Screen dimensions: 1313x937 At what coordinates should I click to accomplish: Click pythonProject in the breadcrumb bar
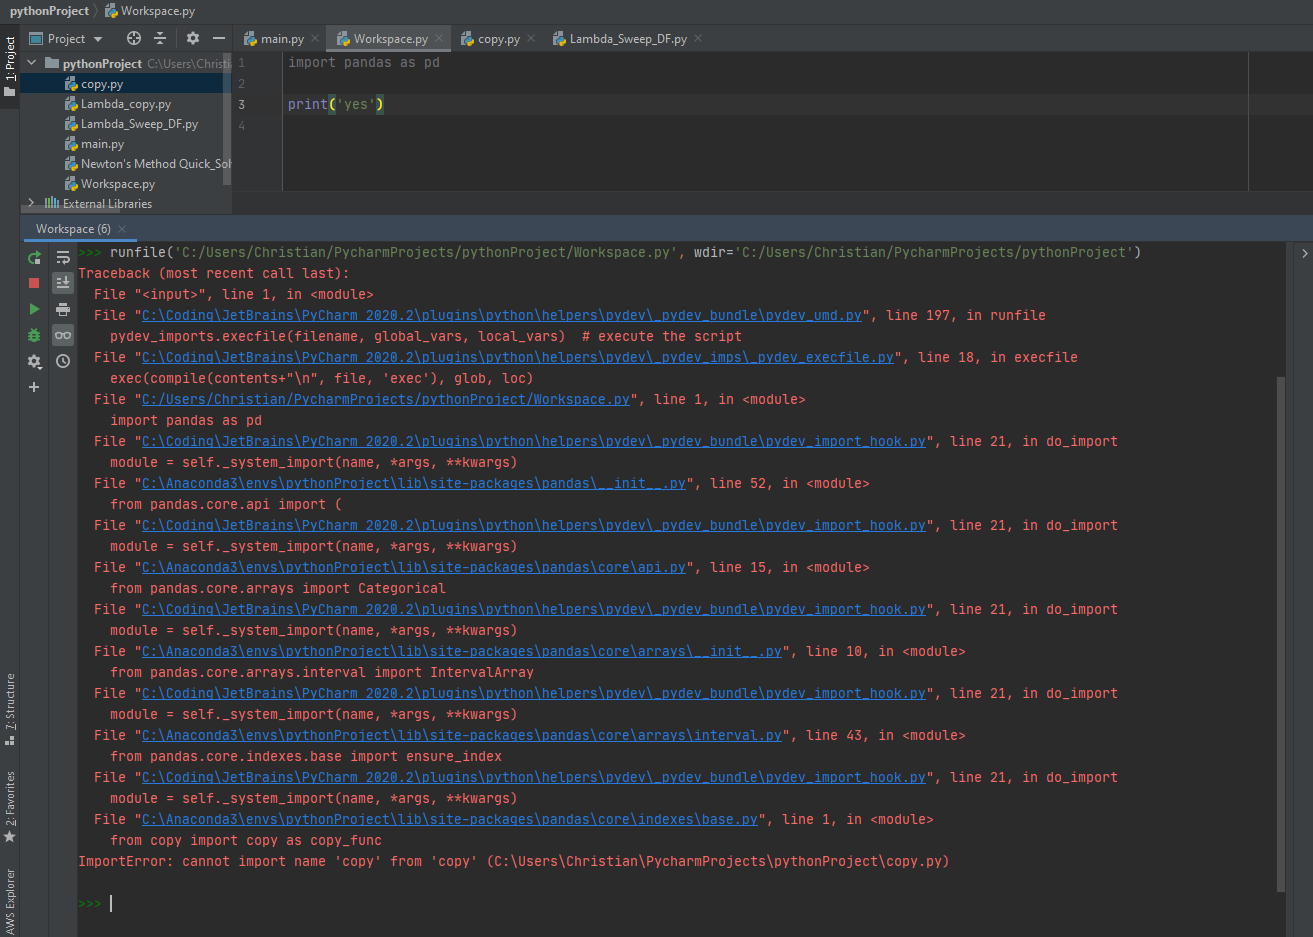coord(49,11)
